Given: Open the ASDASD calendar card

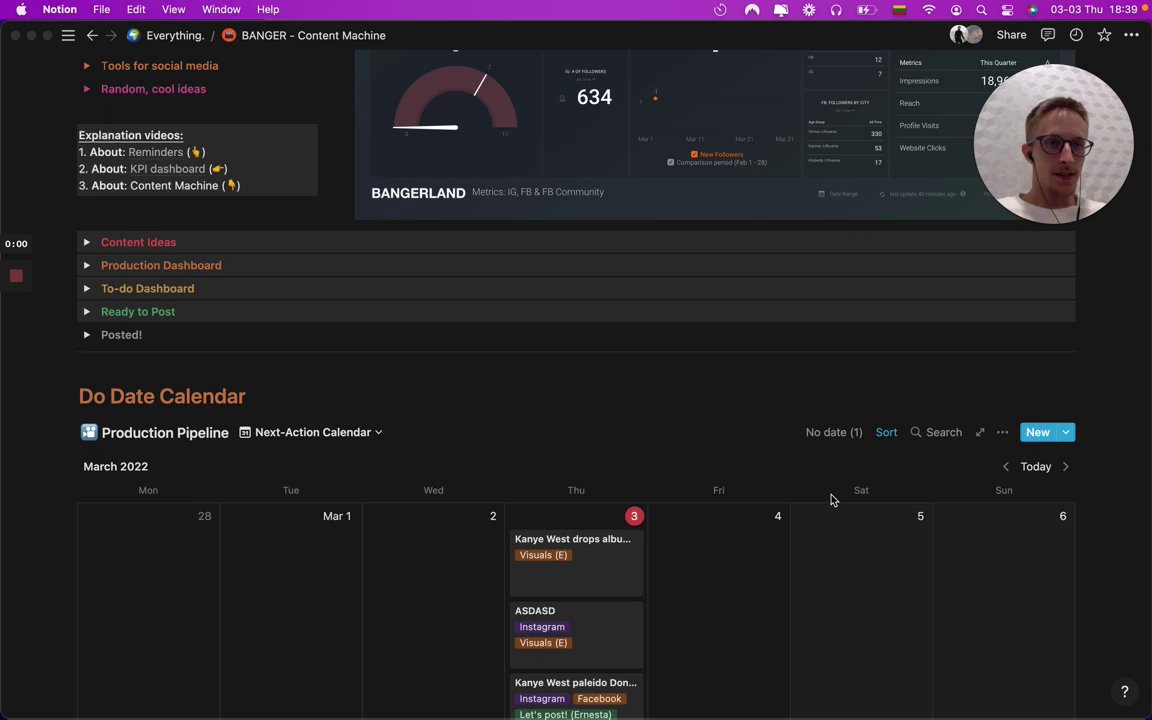Looking at the screenshot, I should (576, 635).
